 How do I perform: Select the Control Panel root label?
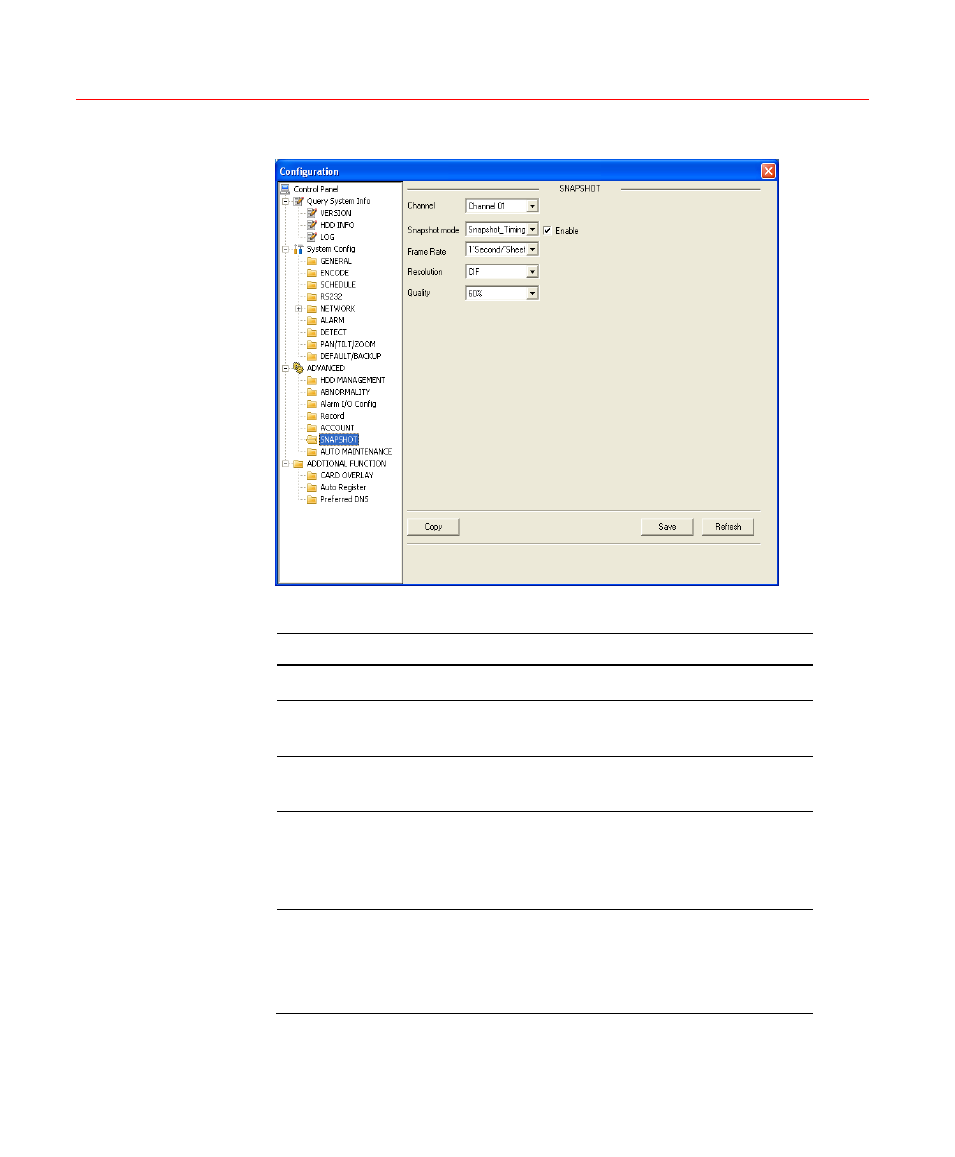click(x=316, y=190)
